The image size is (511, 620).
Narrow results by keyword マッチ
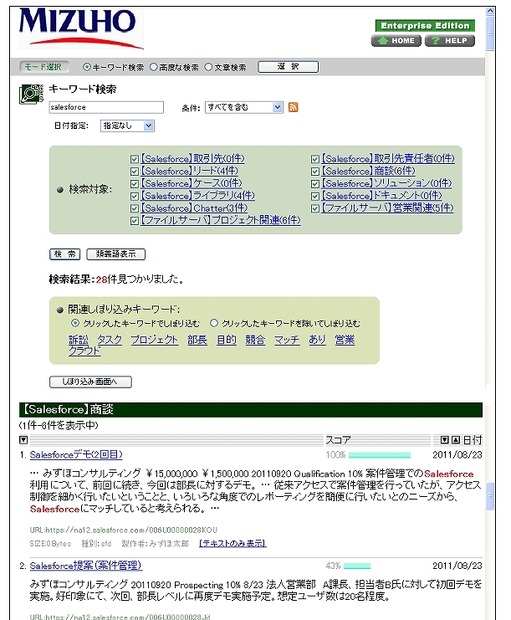tap(287, 340)
